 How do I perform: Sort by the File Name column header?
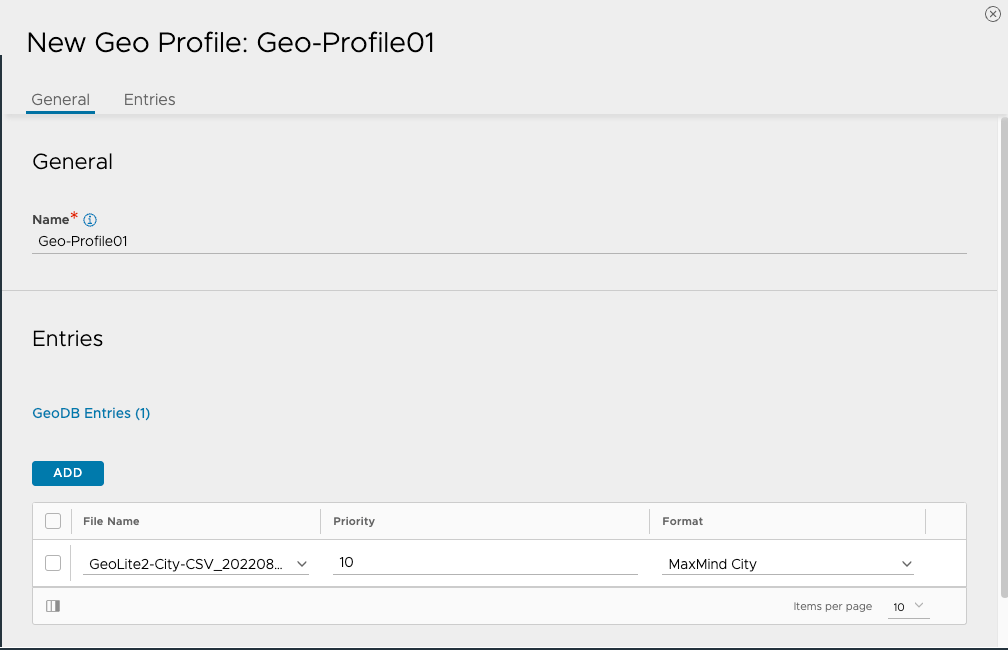pyautogui.click(x=111, y=521)
